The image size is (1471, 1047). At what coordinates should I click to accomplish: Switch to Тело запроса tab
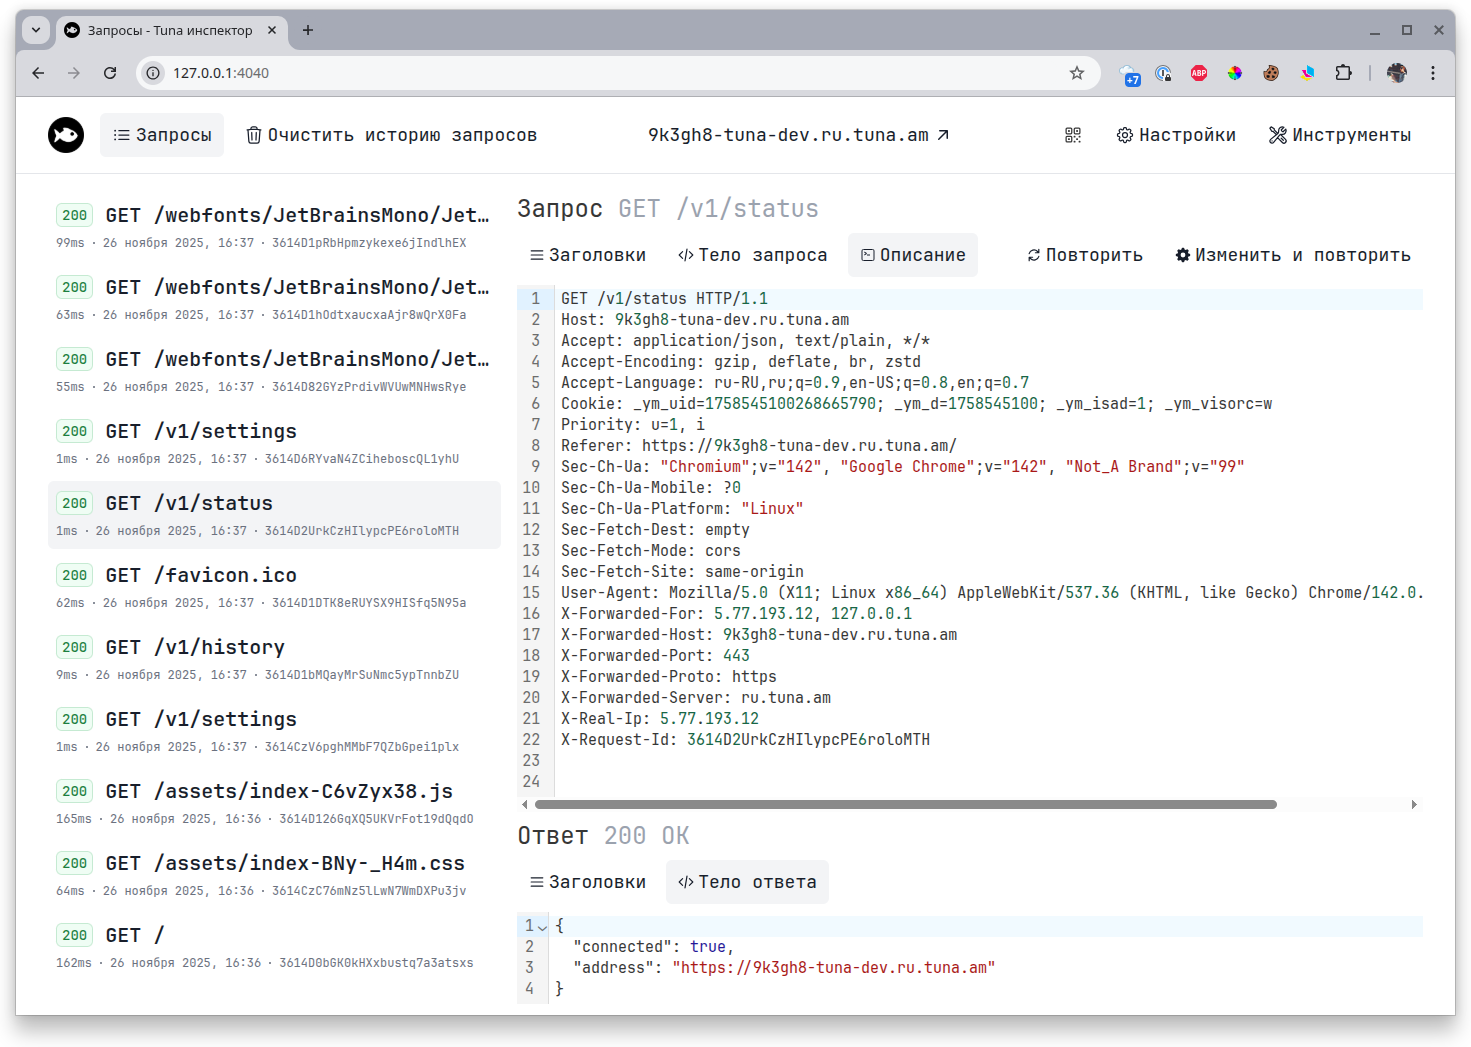[x=753, y=255]
